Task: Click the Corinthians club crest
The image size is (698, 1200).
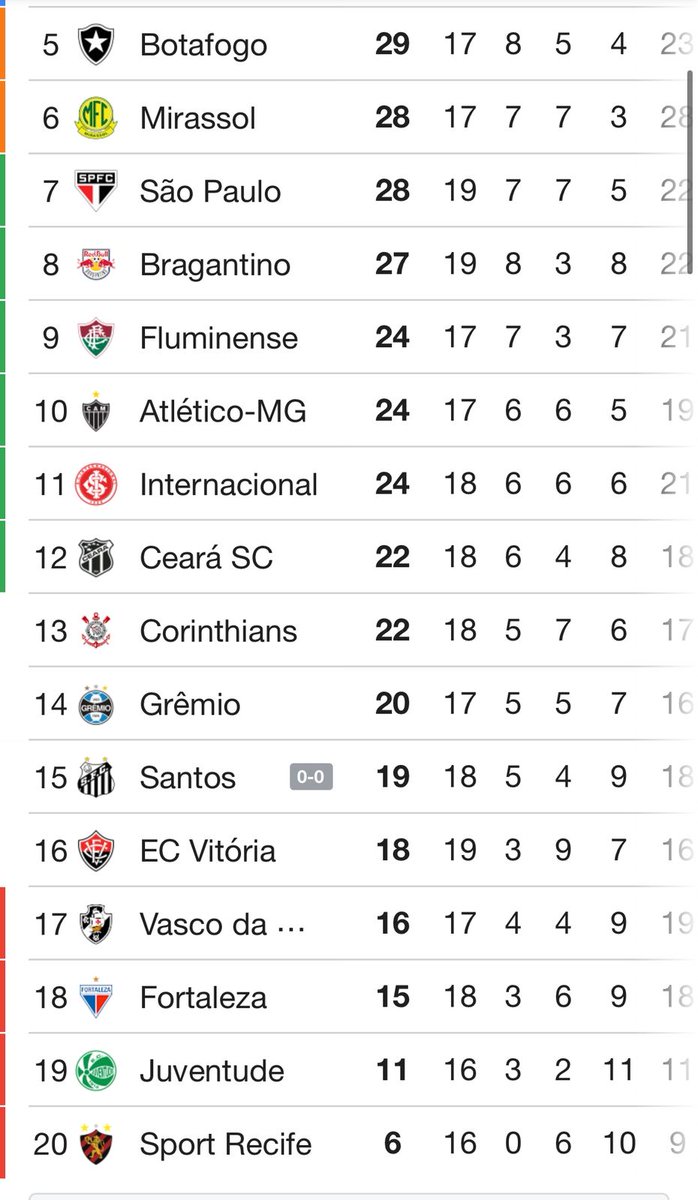Action: pyautogui.click(x=96, y=631)
